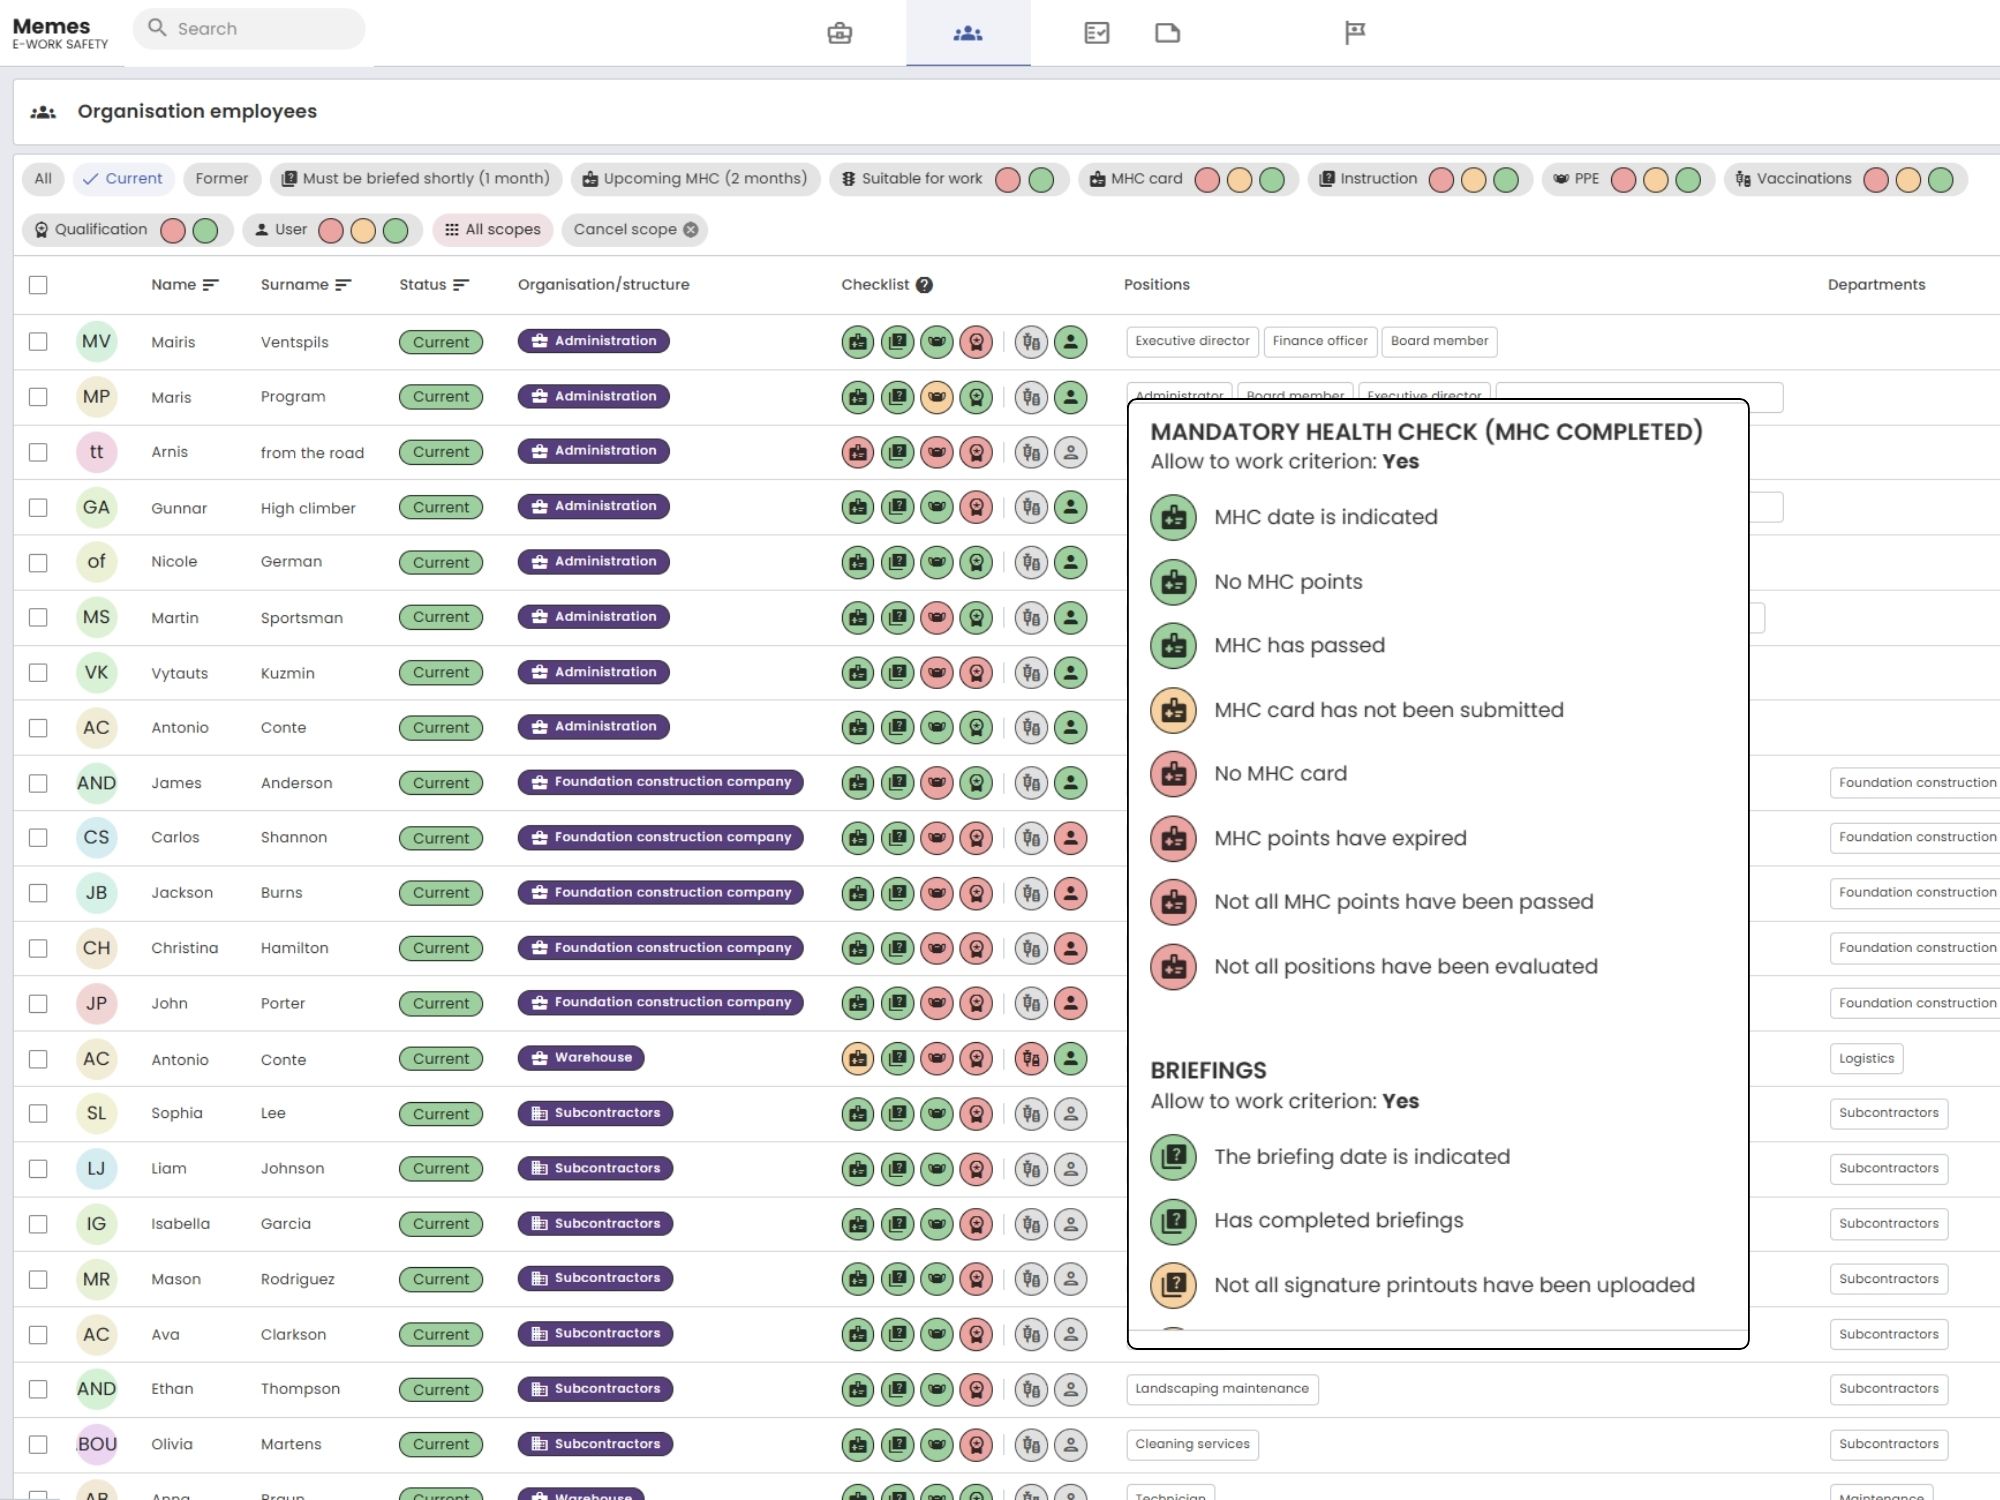Check the box for Mairis Ventspils row
2000x1500 pixels.
click(38, 342)
